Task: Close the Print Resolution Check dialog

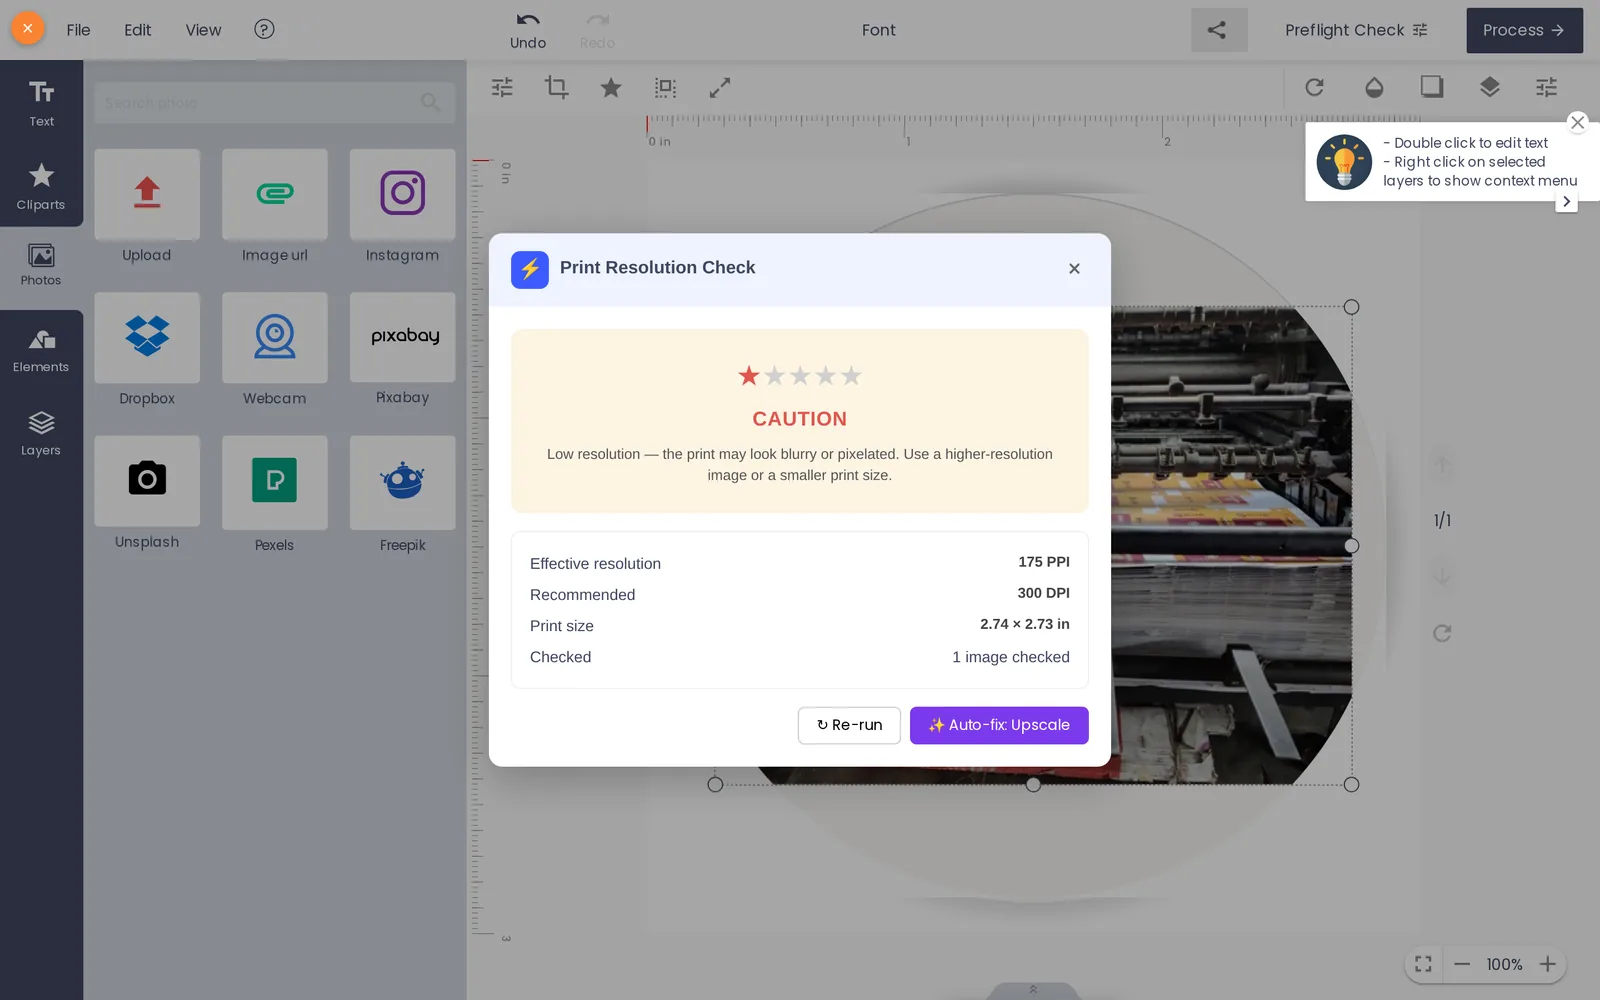Action: (1074, 269)
